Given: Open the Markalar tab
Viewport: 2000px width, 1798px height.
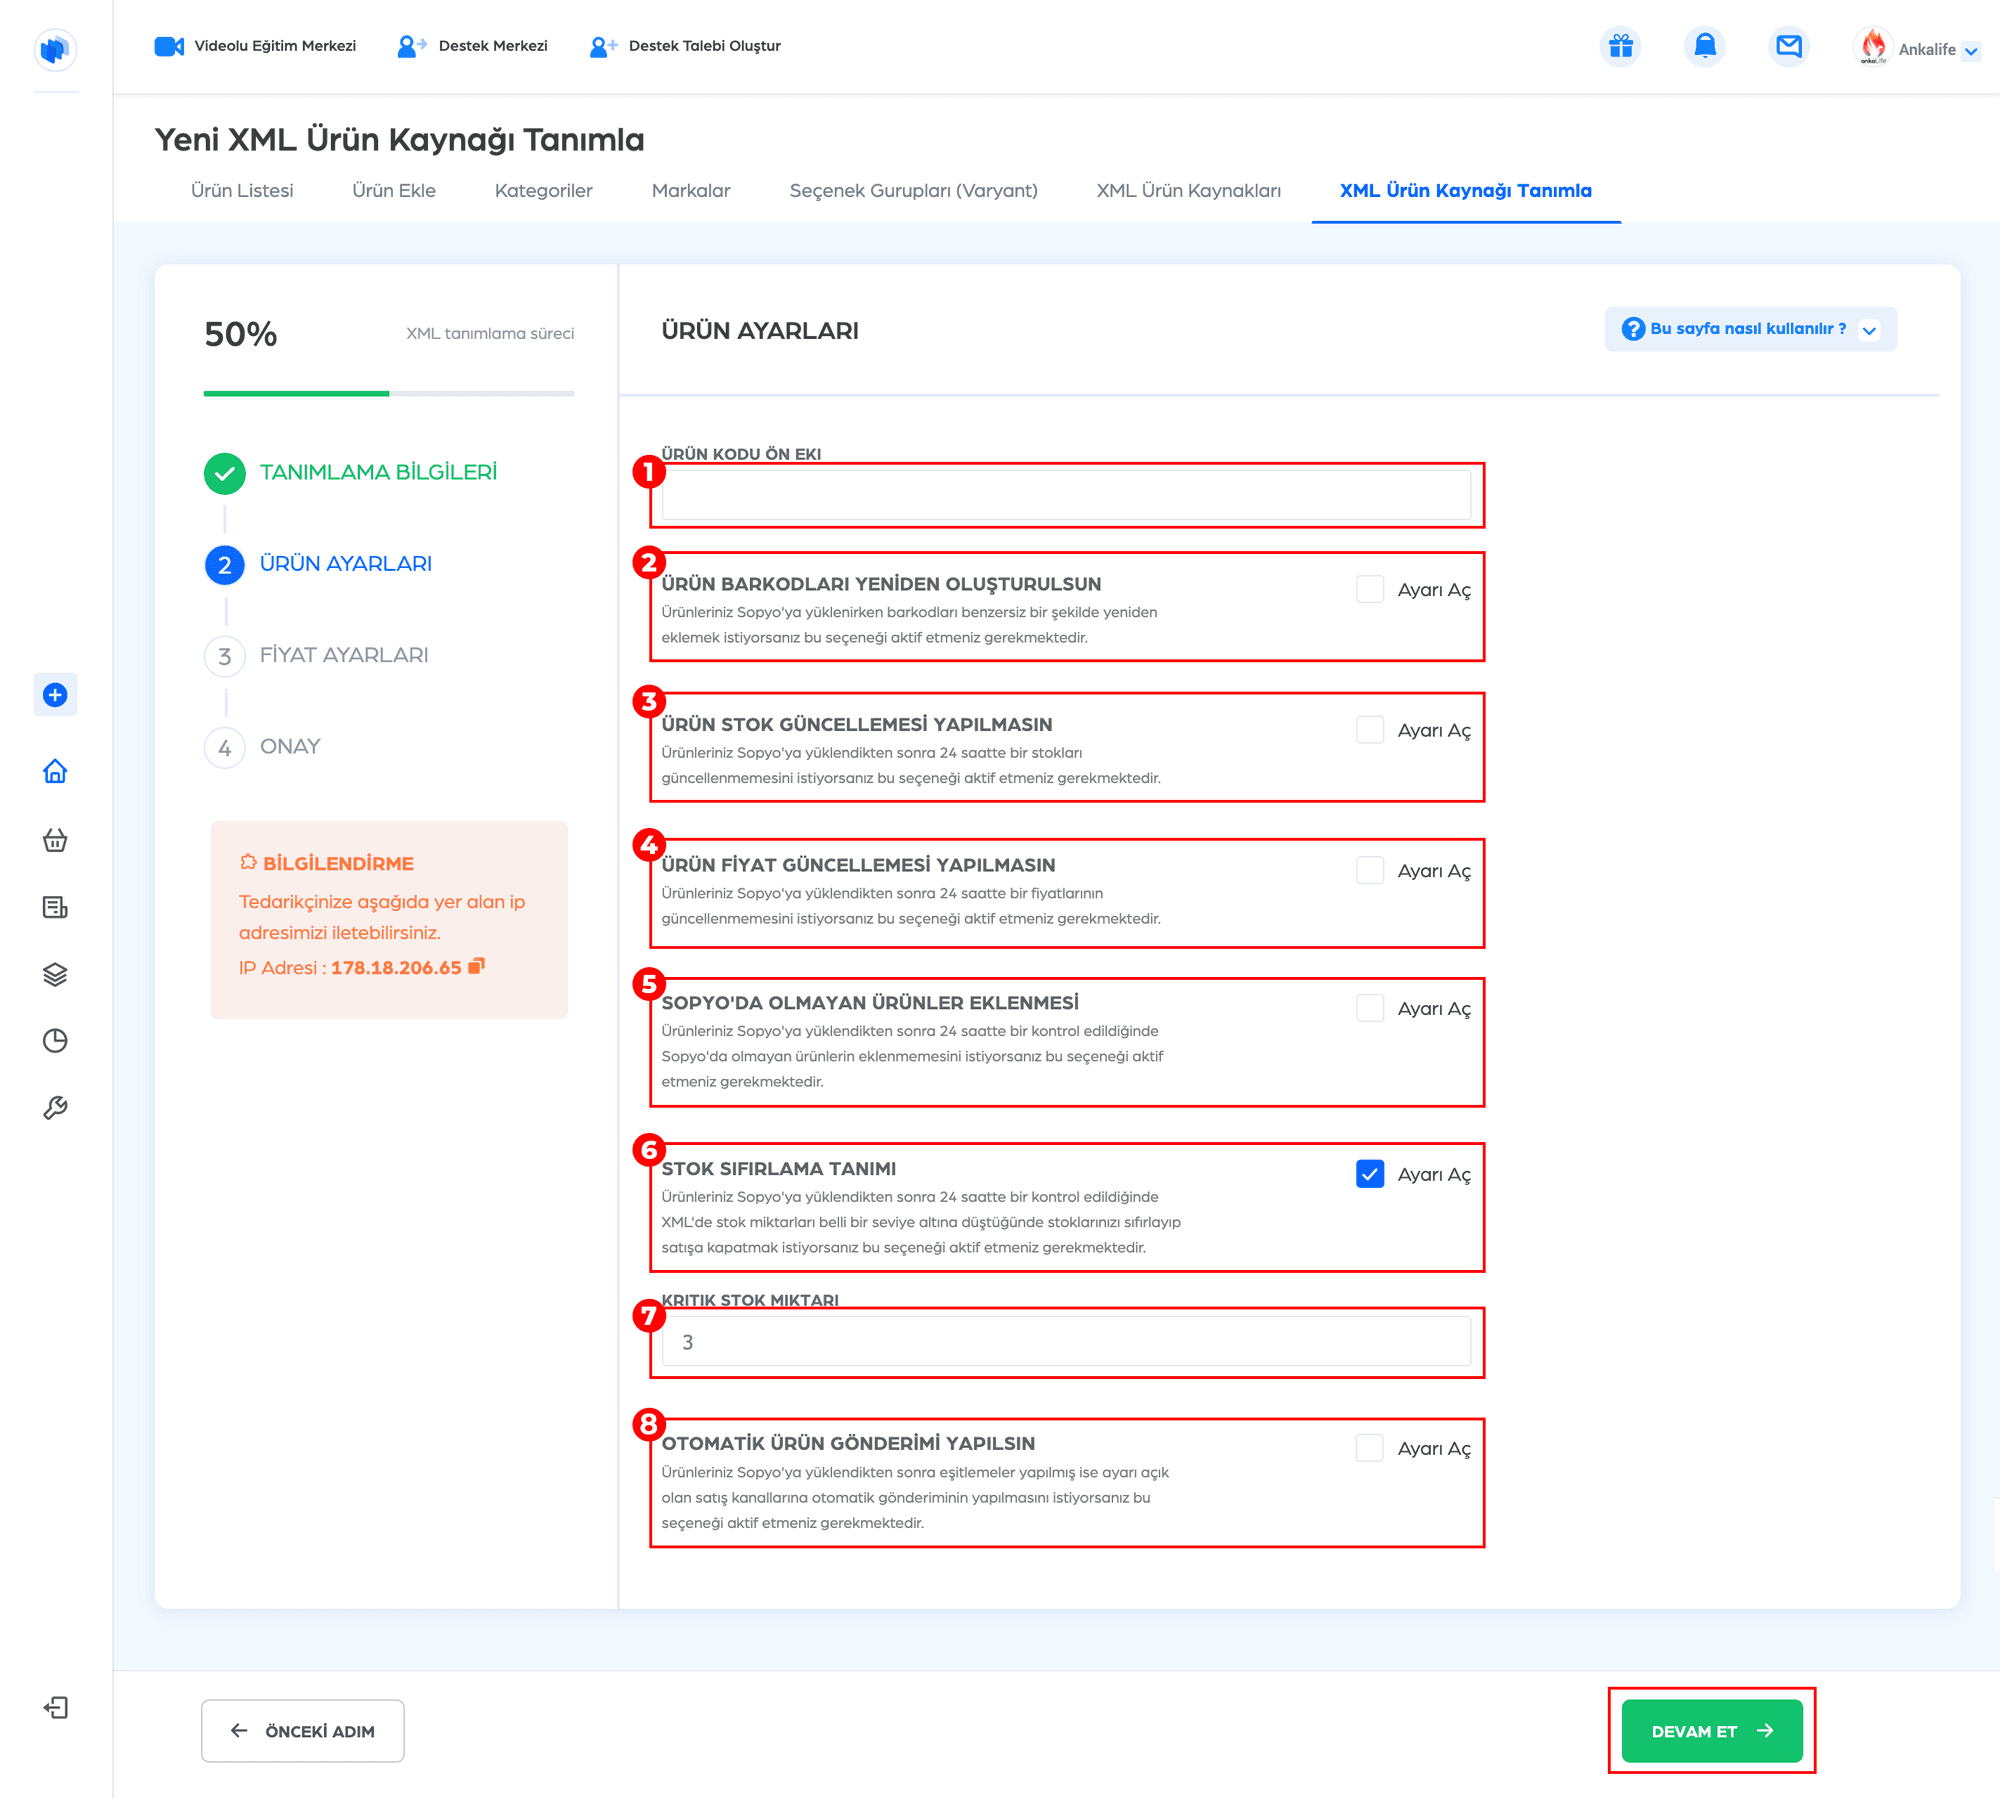Looking at the screenshot, I should [x=691, y=190].
